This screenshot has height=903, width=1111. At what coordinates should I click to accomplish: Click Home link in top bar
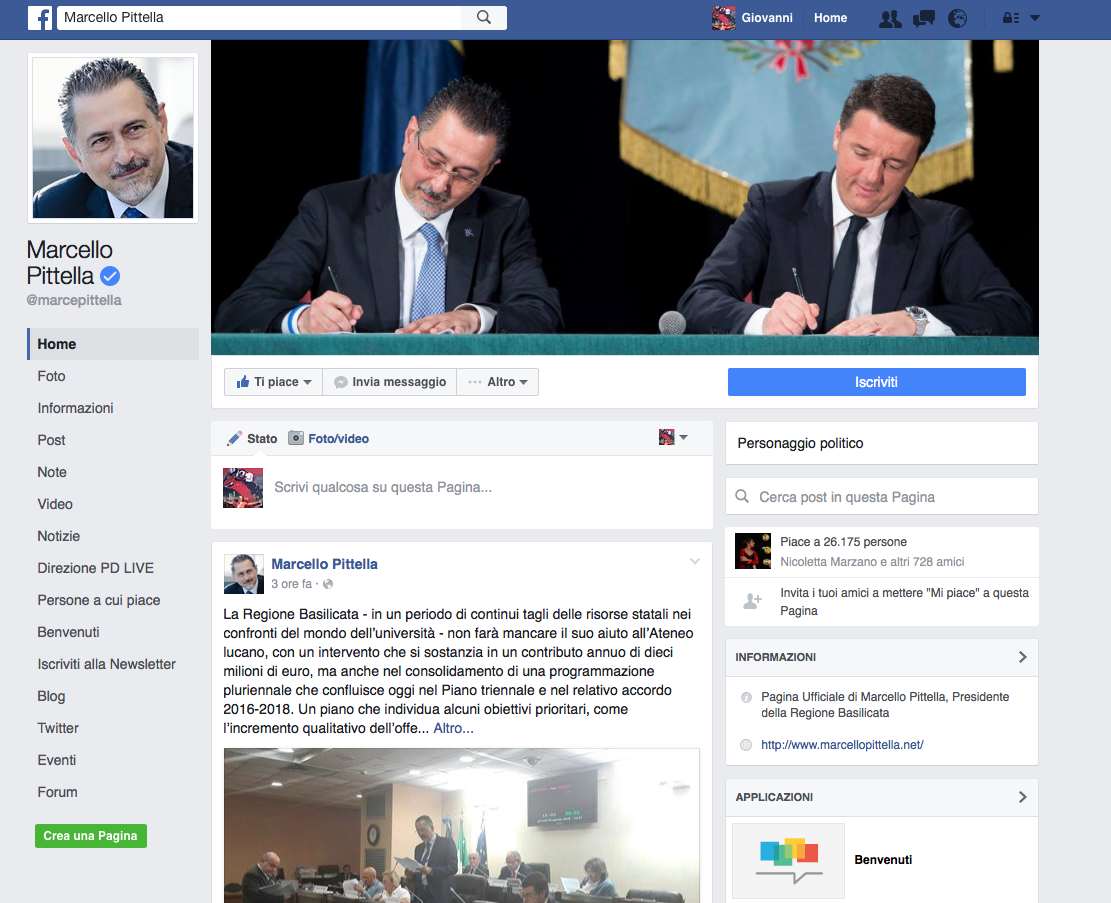click(830, 18)
